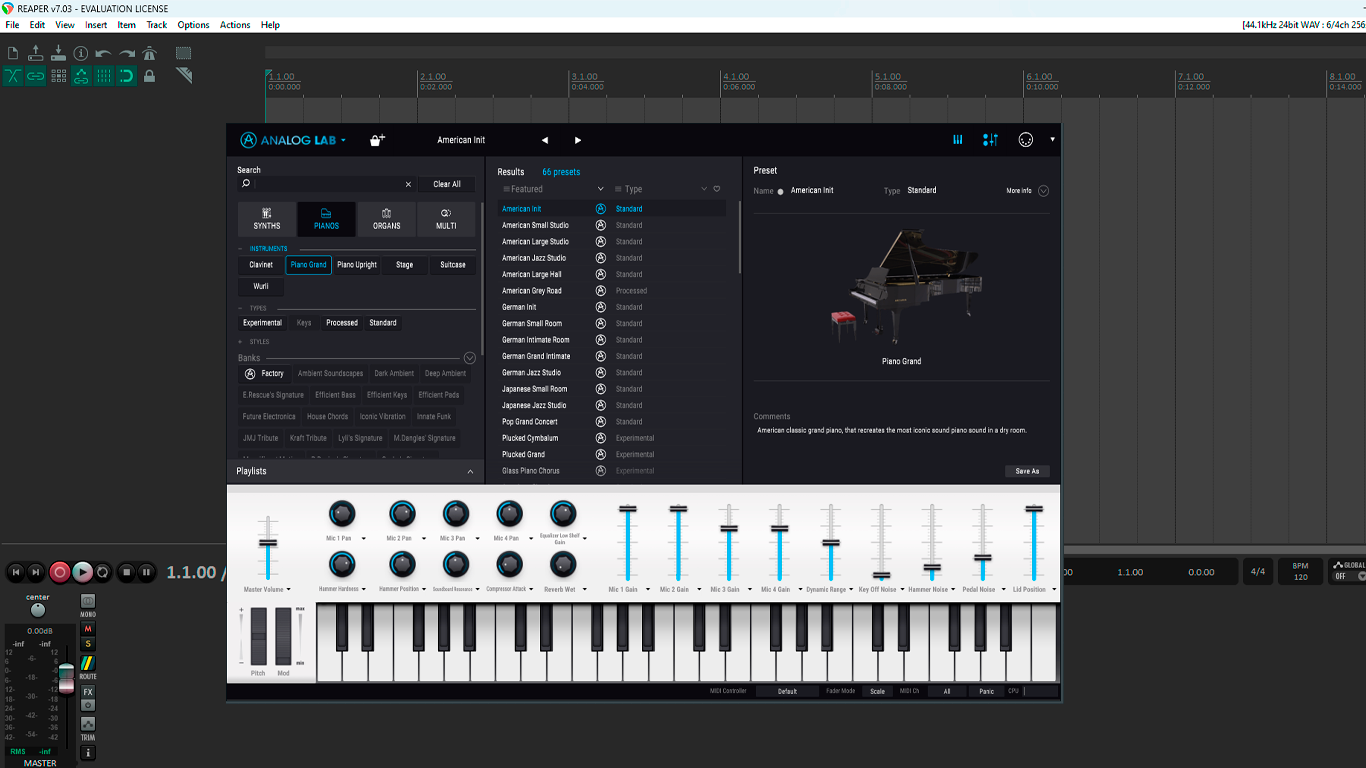1366x768 pixels.
Task: Select the Piano Upright instrument filter
Action: (x=357, y=265)
